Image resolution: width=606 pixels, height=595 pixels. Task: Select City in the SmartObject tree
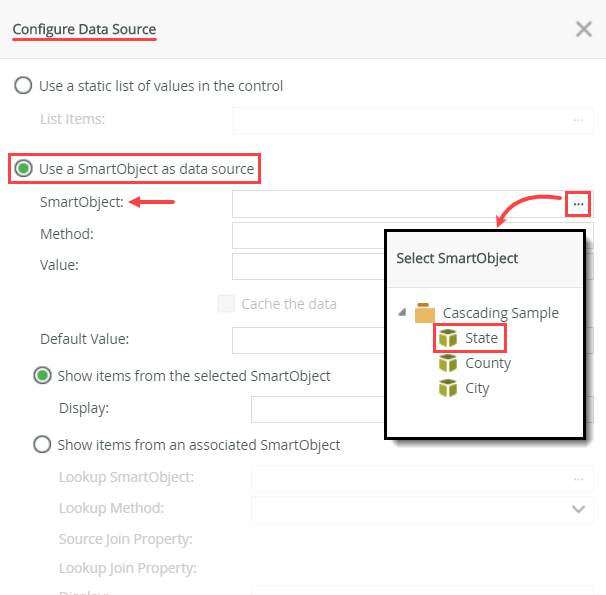477,388
